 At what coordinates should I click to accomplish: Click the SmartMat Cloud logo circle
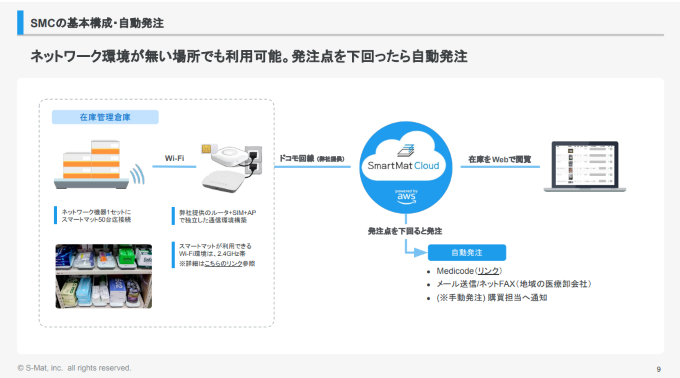coord(405,167)
